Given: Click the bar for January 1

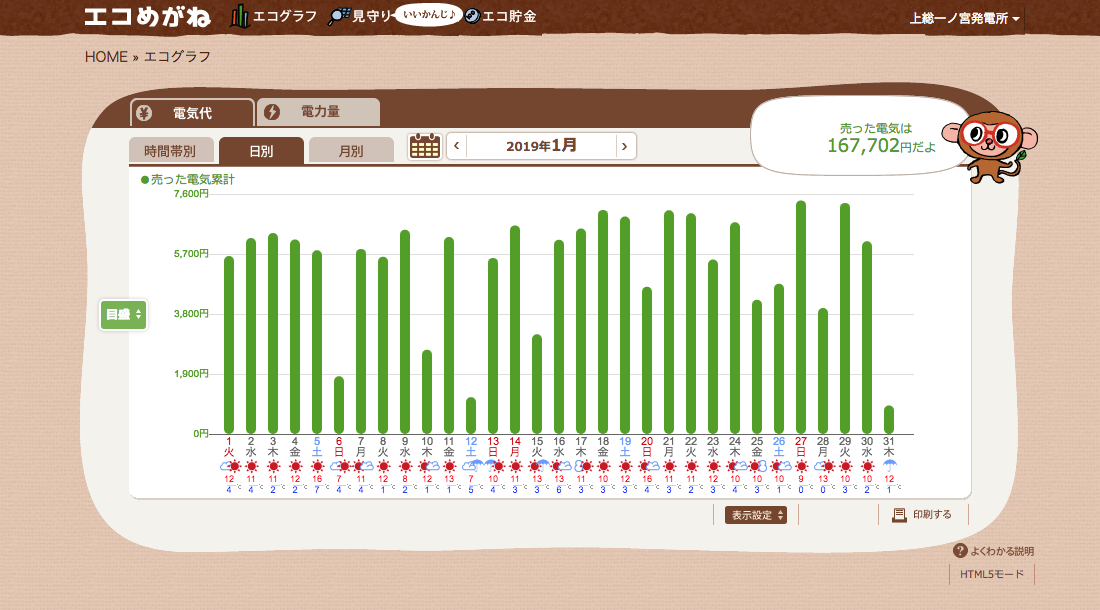Looking at the screenshot, I should click(229, 345).
